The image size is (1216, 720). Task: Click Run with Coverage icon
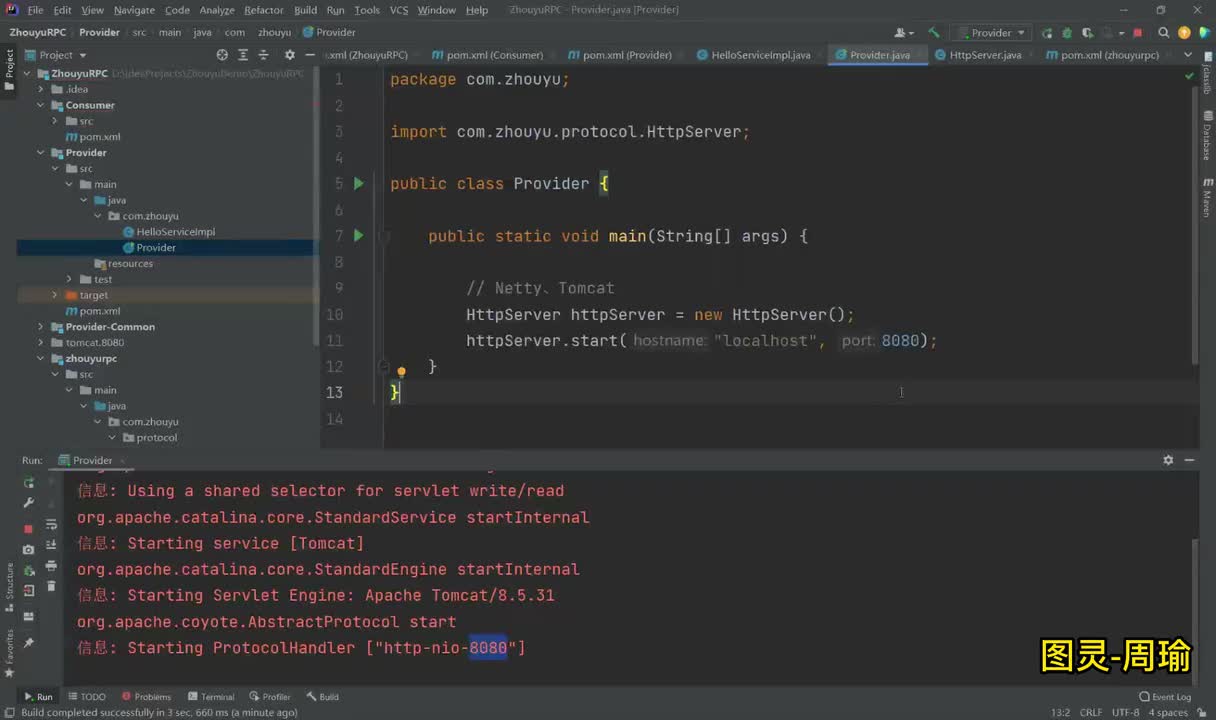tap(1088, 33)
